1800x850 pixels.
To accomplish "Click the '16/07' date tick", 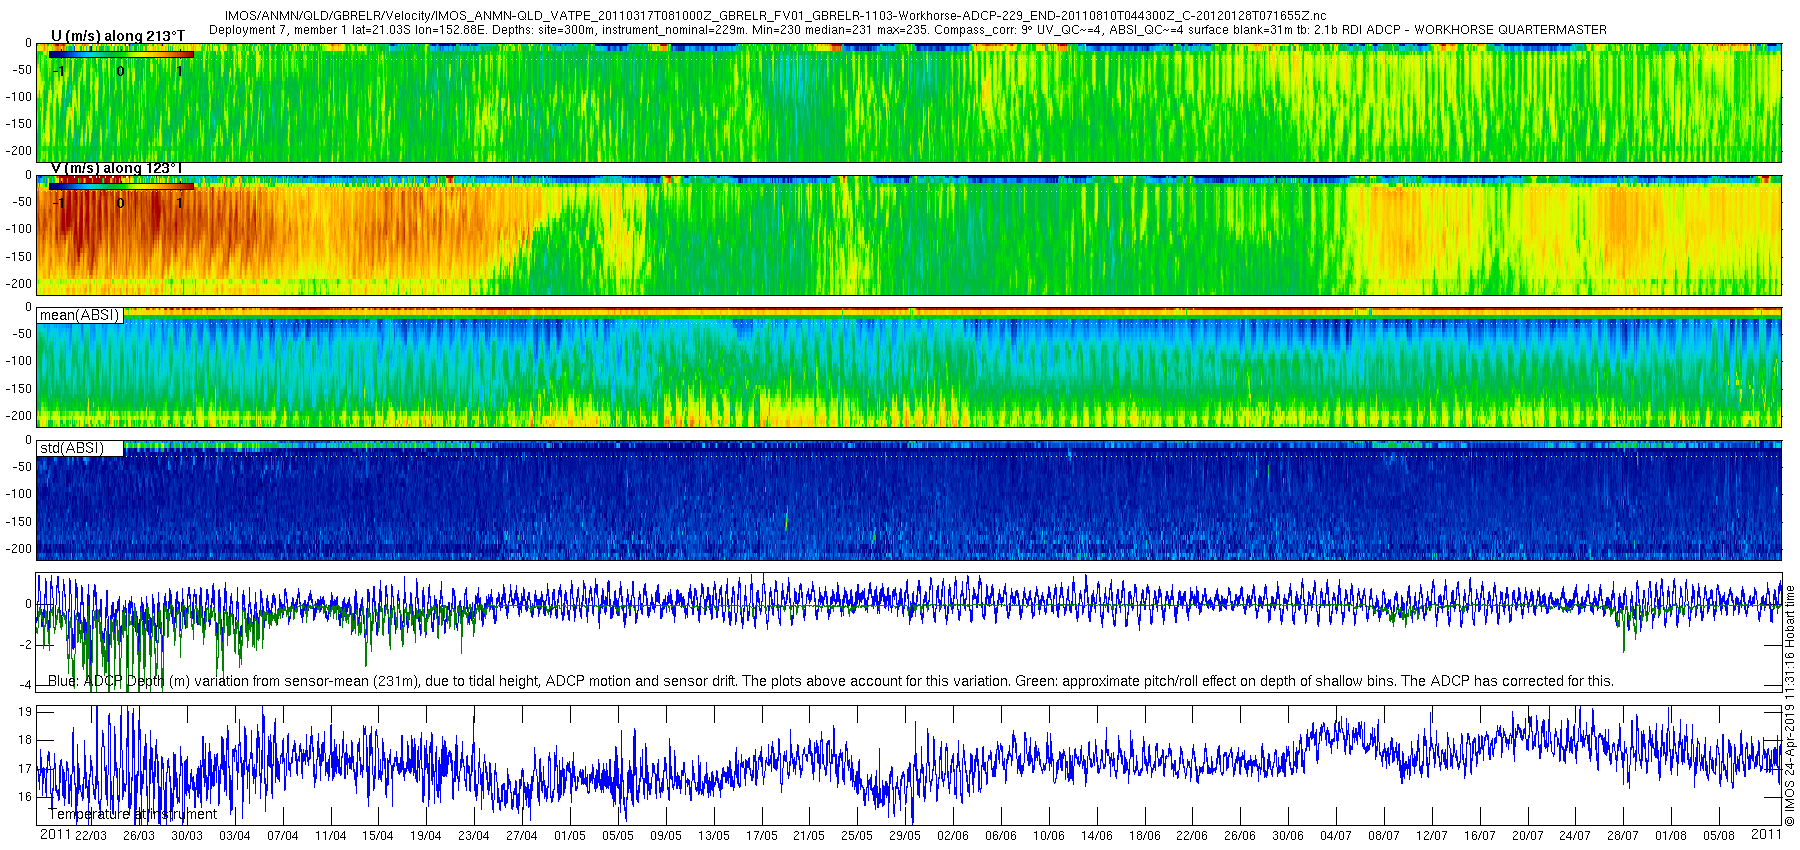I will pyautogui.click(x=1480, y=836).
